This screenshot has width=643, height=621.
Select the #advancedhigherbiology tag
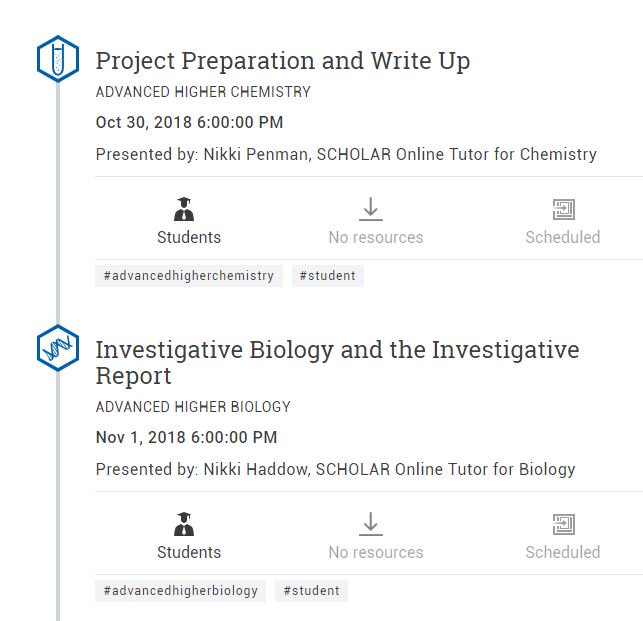pyautogui.click(x=180, y=591)
